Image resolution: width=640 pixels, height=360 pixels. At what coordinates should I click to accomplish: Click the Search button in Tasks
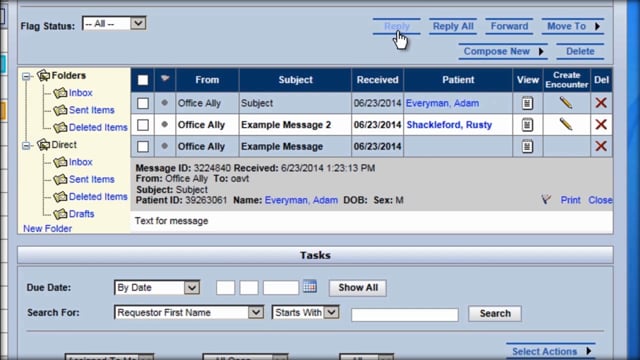click(495, 313)
